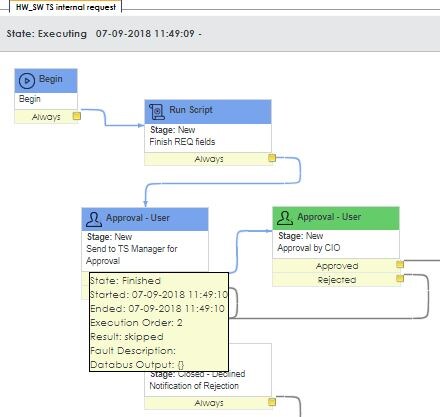Image resolution: width=440 pixels, height=417 pixels.
Task: Select the green Approval - User header
Action: [x=336, y=218]
